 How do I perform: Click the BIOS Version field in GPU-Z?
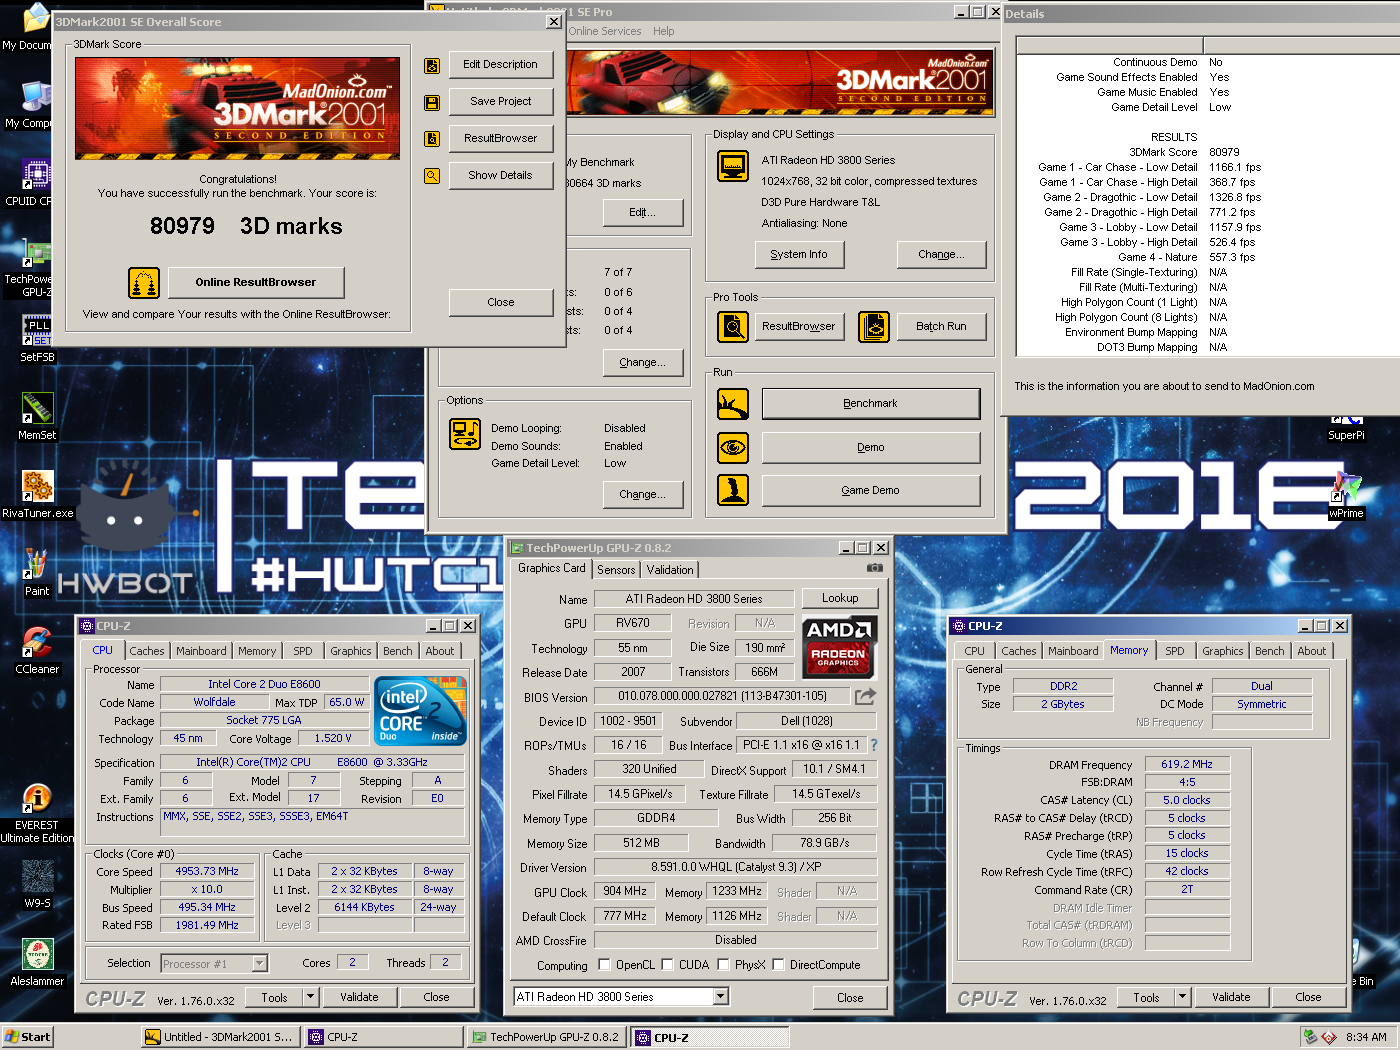tap(722, 696)
